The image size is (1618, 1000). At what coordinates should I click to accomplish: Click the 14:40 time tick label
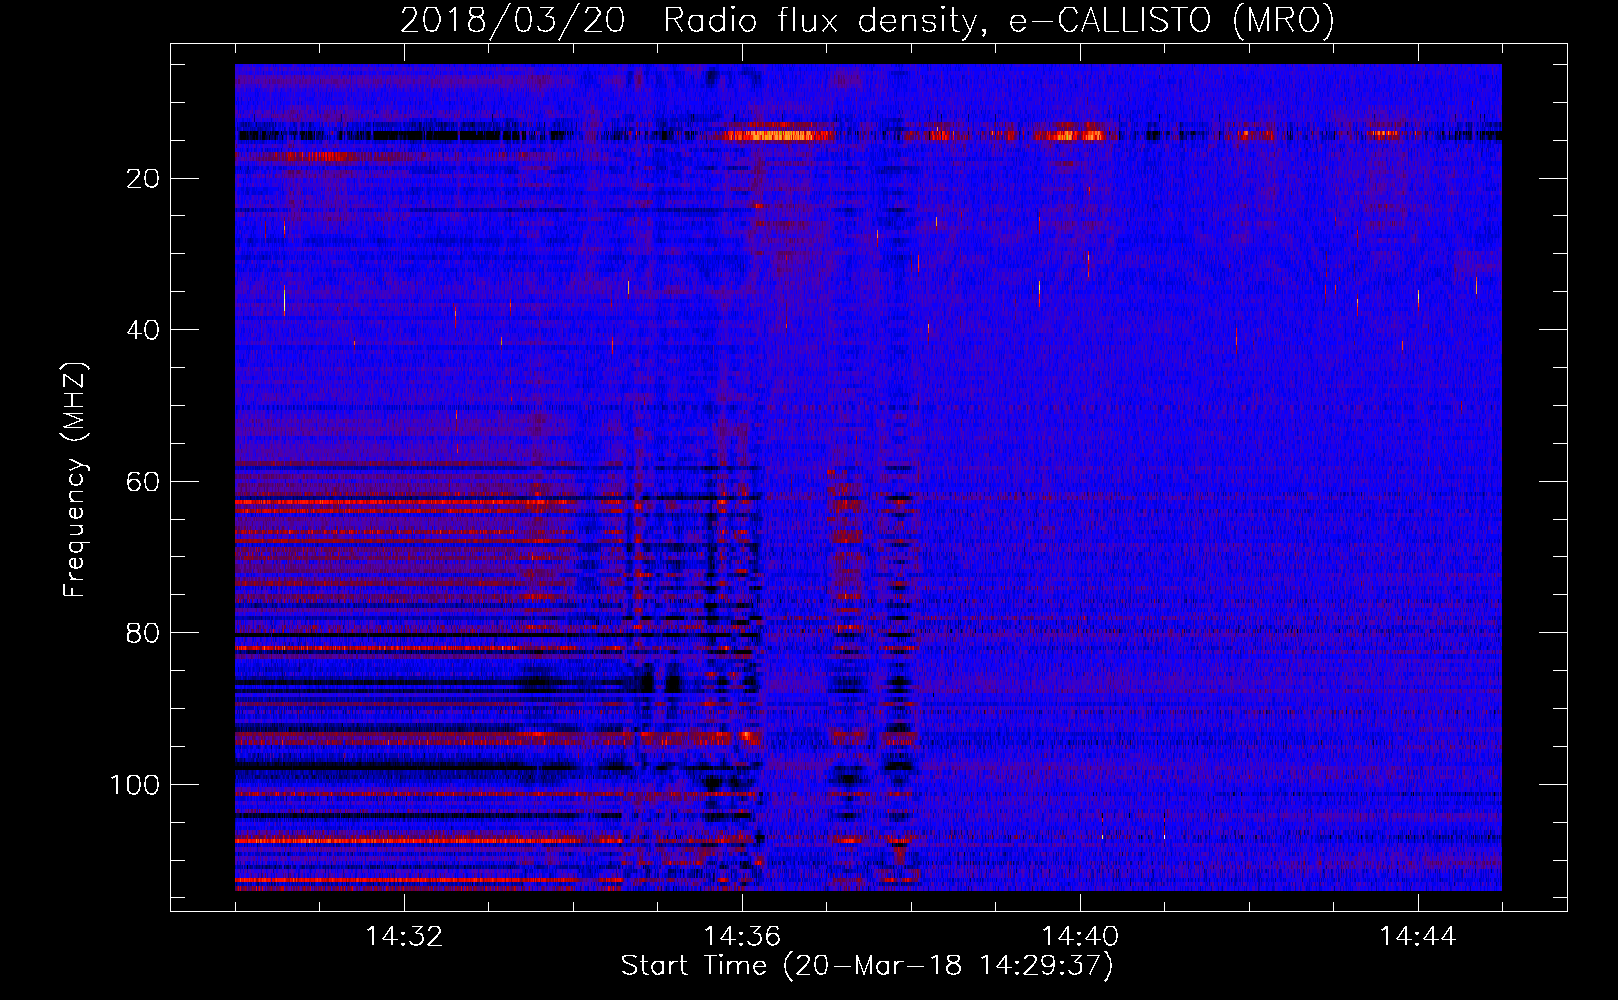click(x=1080, y=936)
